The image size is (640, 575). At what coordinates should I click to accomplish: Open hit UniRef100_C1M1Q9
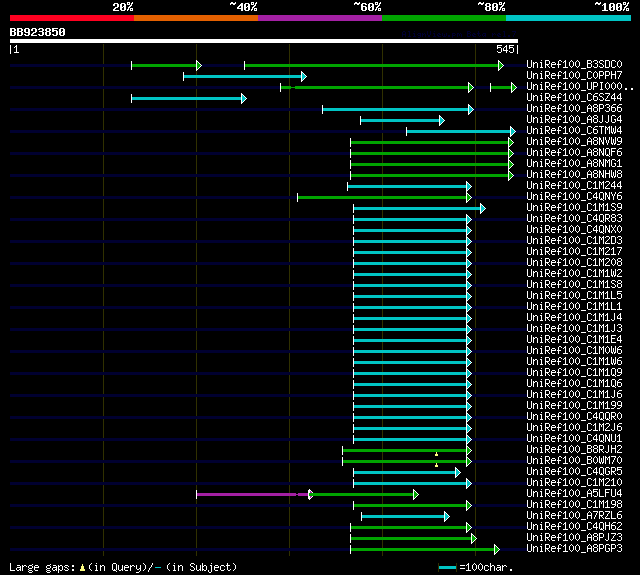tap(574, 373)
